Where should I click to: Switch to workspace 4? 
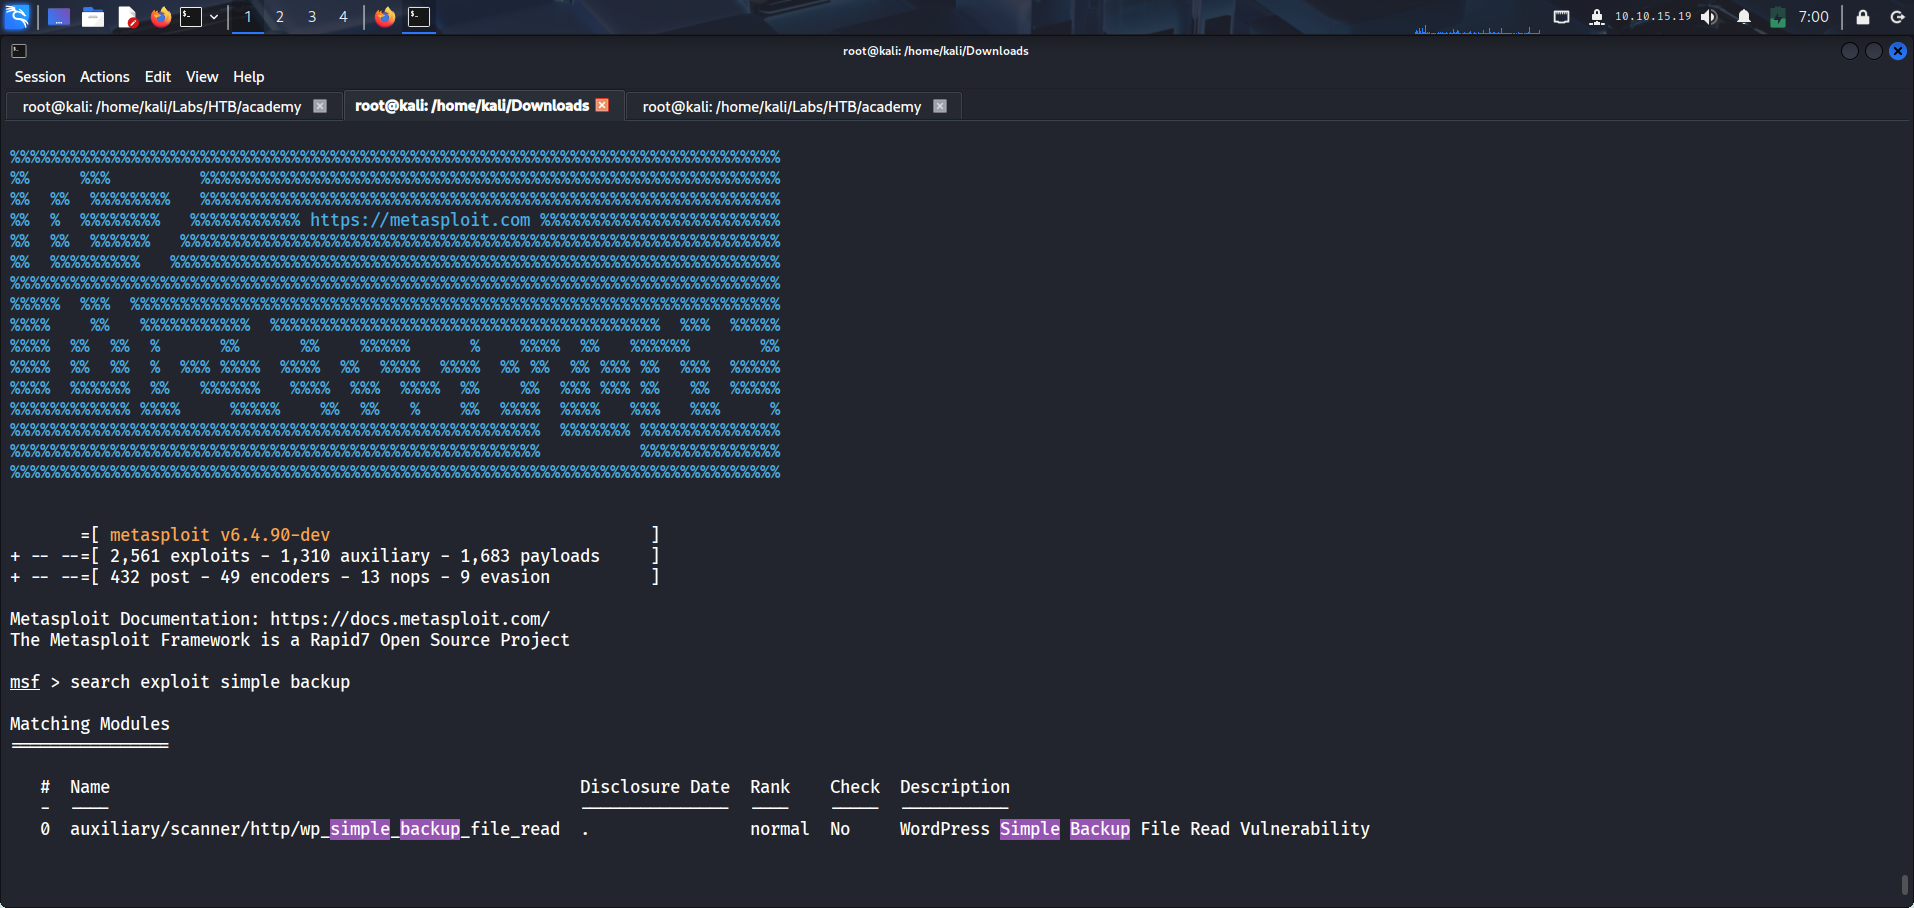(x=343, y=17)
